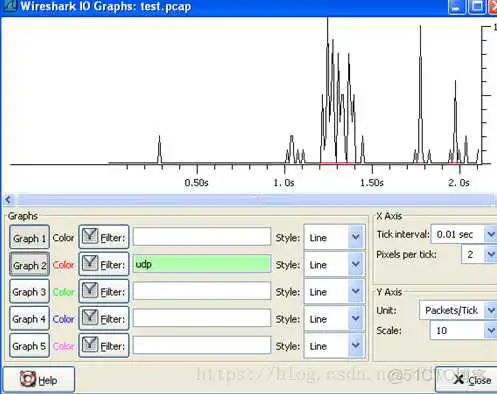Open the Pixels per tick dropdown
This screenshot has height=394, width=497.
pyautogui.click(x=479, y=255)
